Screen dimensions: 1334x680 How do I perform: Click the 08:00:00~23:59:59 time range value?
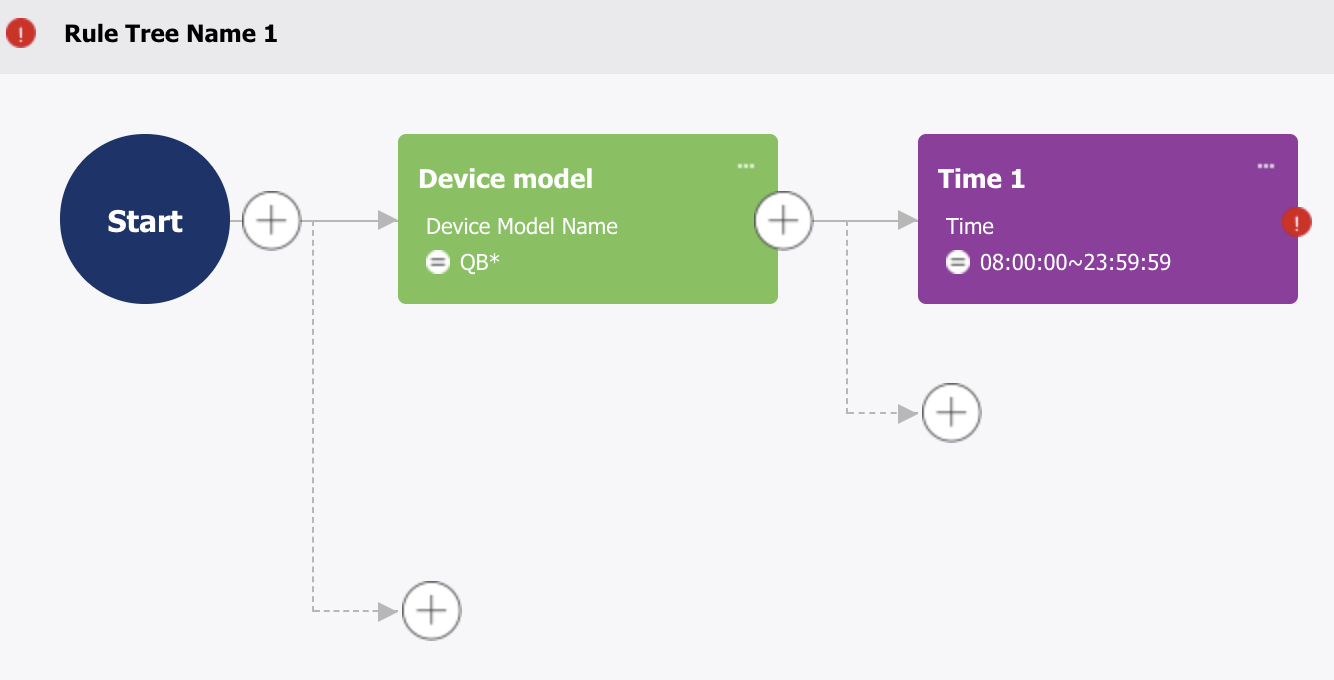[x=1075, y=263]
